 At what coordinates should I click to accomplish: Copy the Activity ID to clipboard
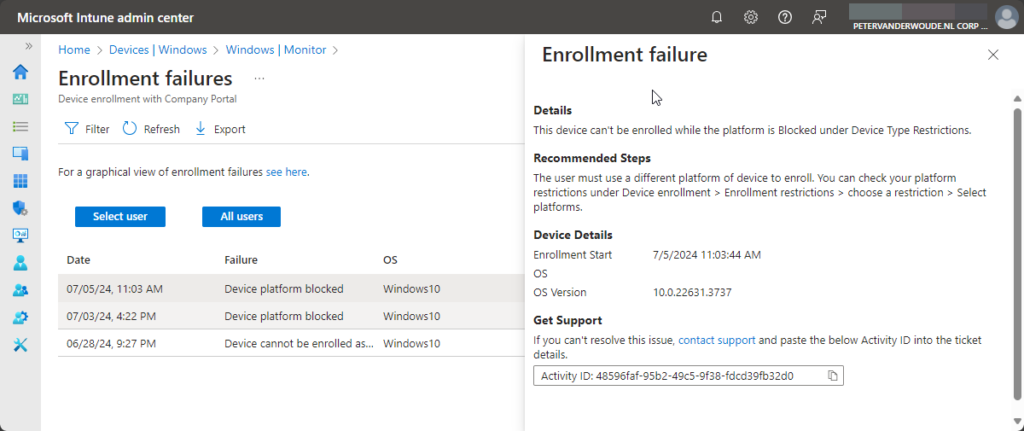832,376
